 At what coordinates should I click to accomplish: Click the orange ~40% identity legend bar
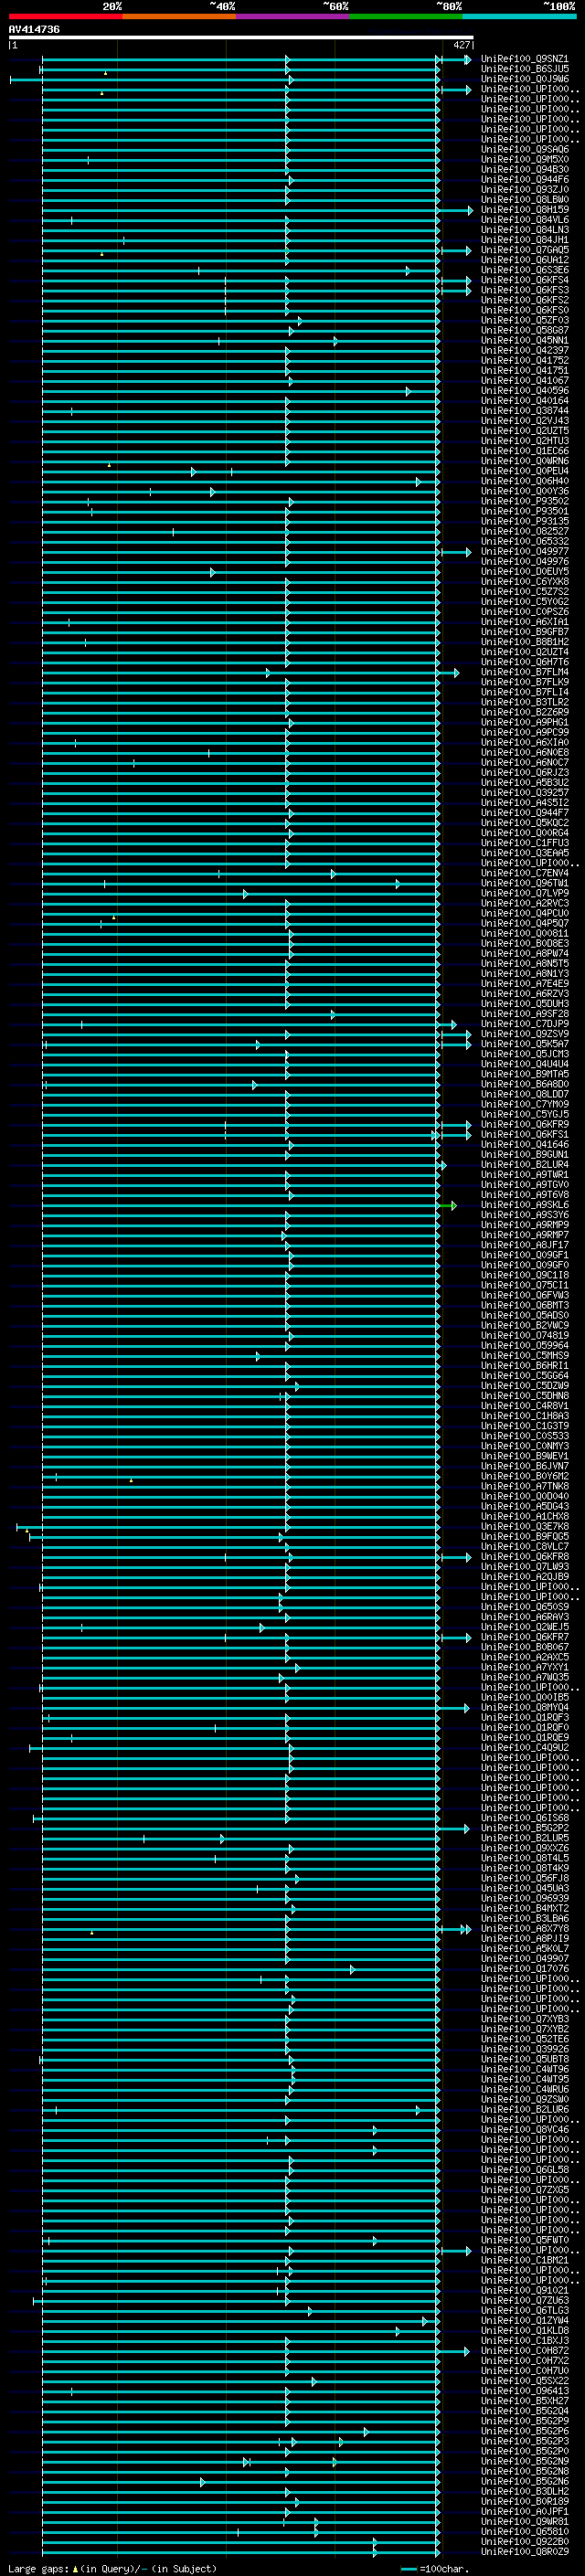click(x=179, y=16)
